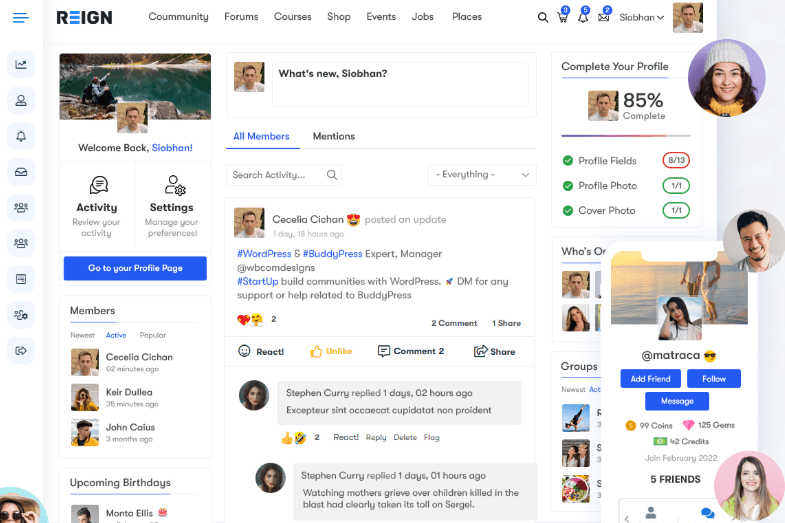Viewport: 785px width, 523px height.
Task: Open the #BuddyPress hashtag link
Action: (x=332, y=254)
